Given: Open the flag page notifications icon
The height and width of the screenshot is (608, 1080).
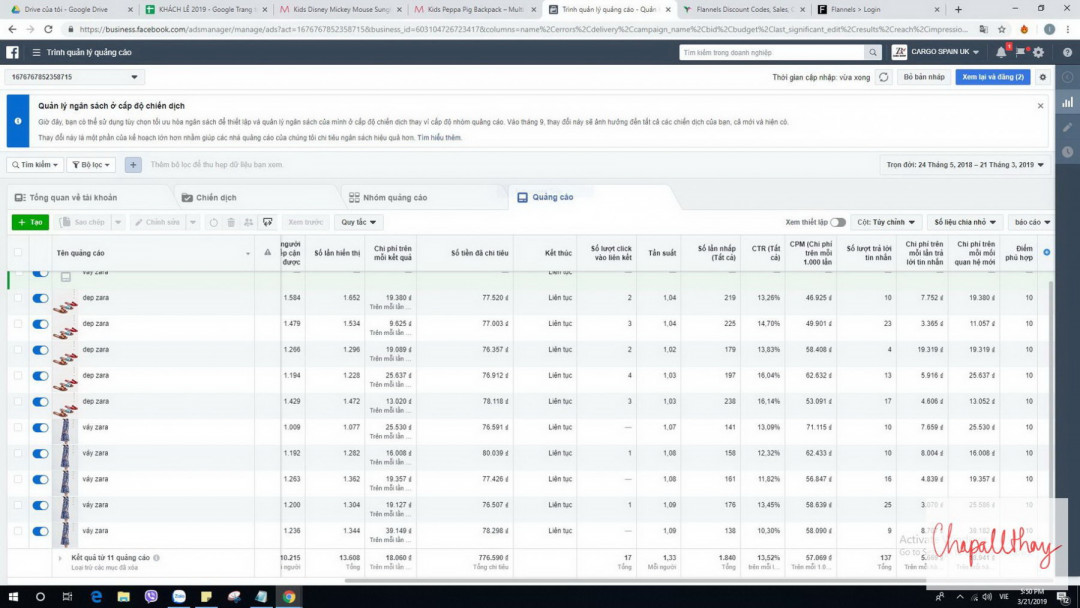Looking at the screenshot, I should (1021, 52).
